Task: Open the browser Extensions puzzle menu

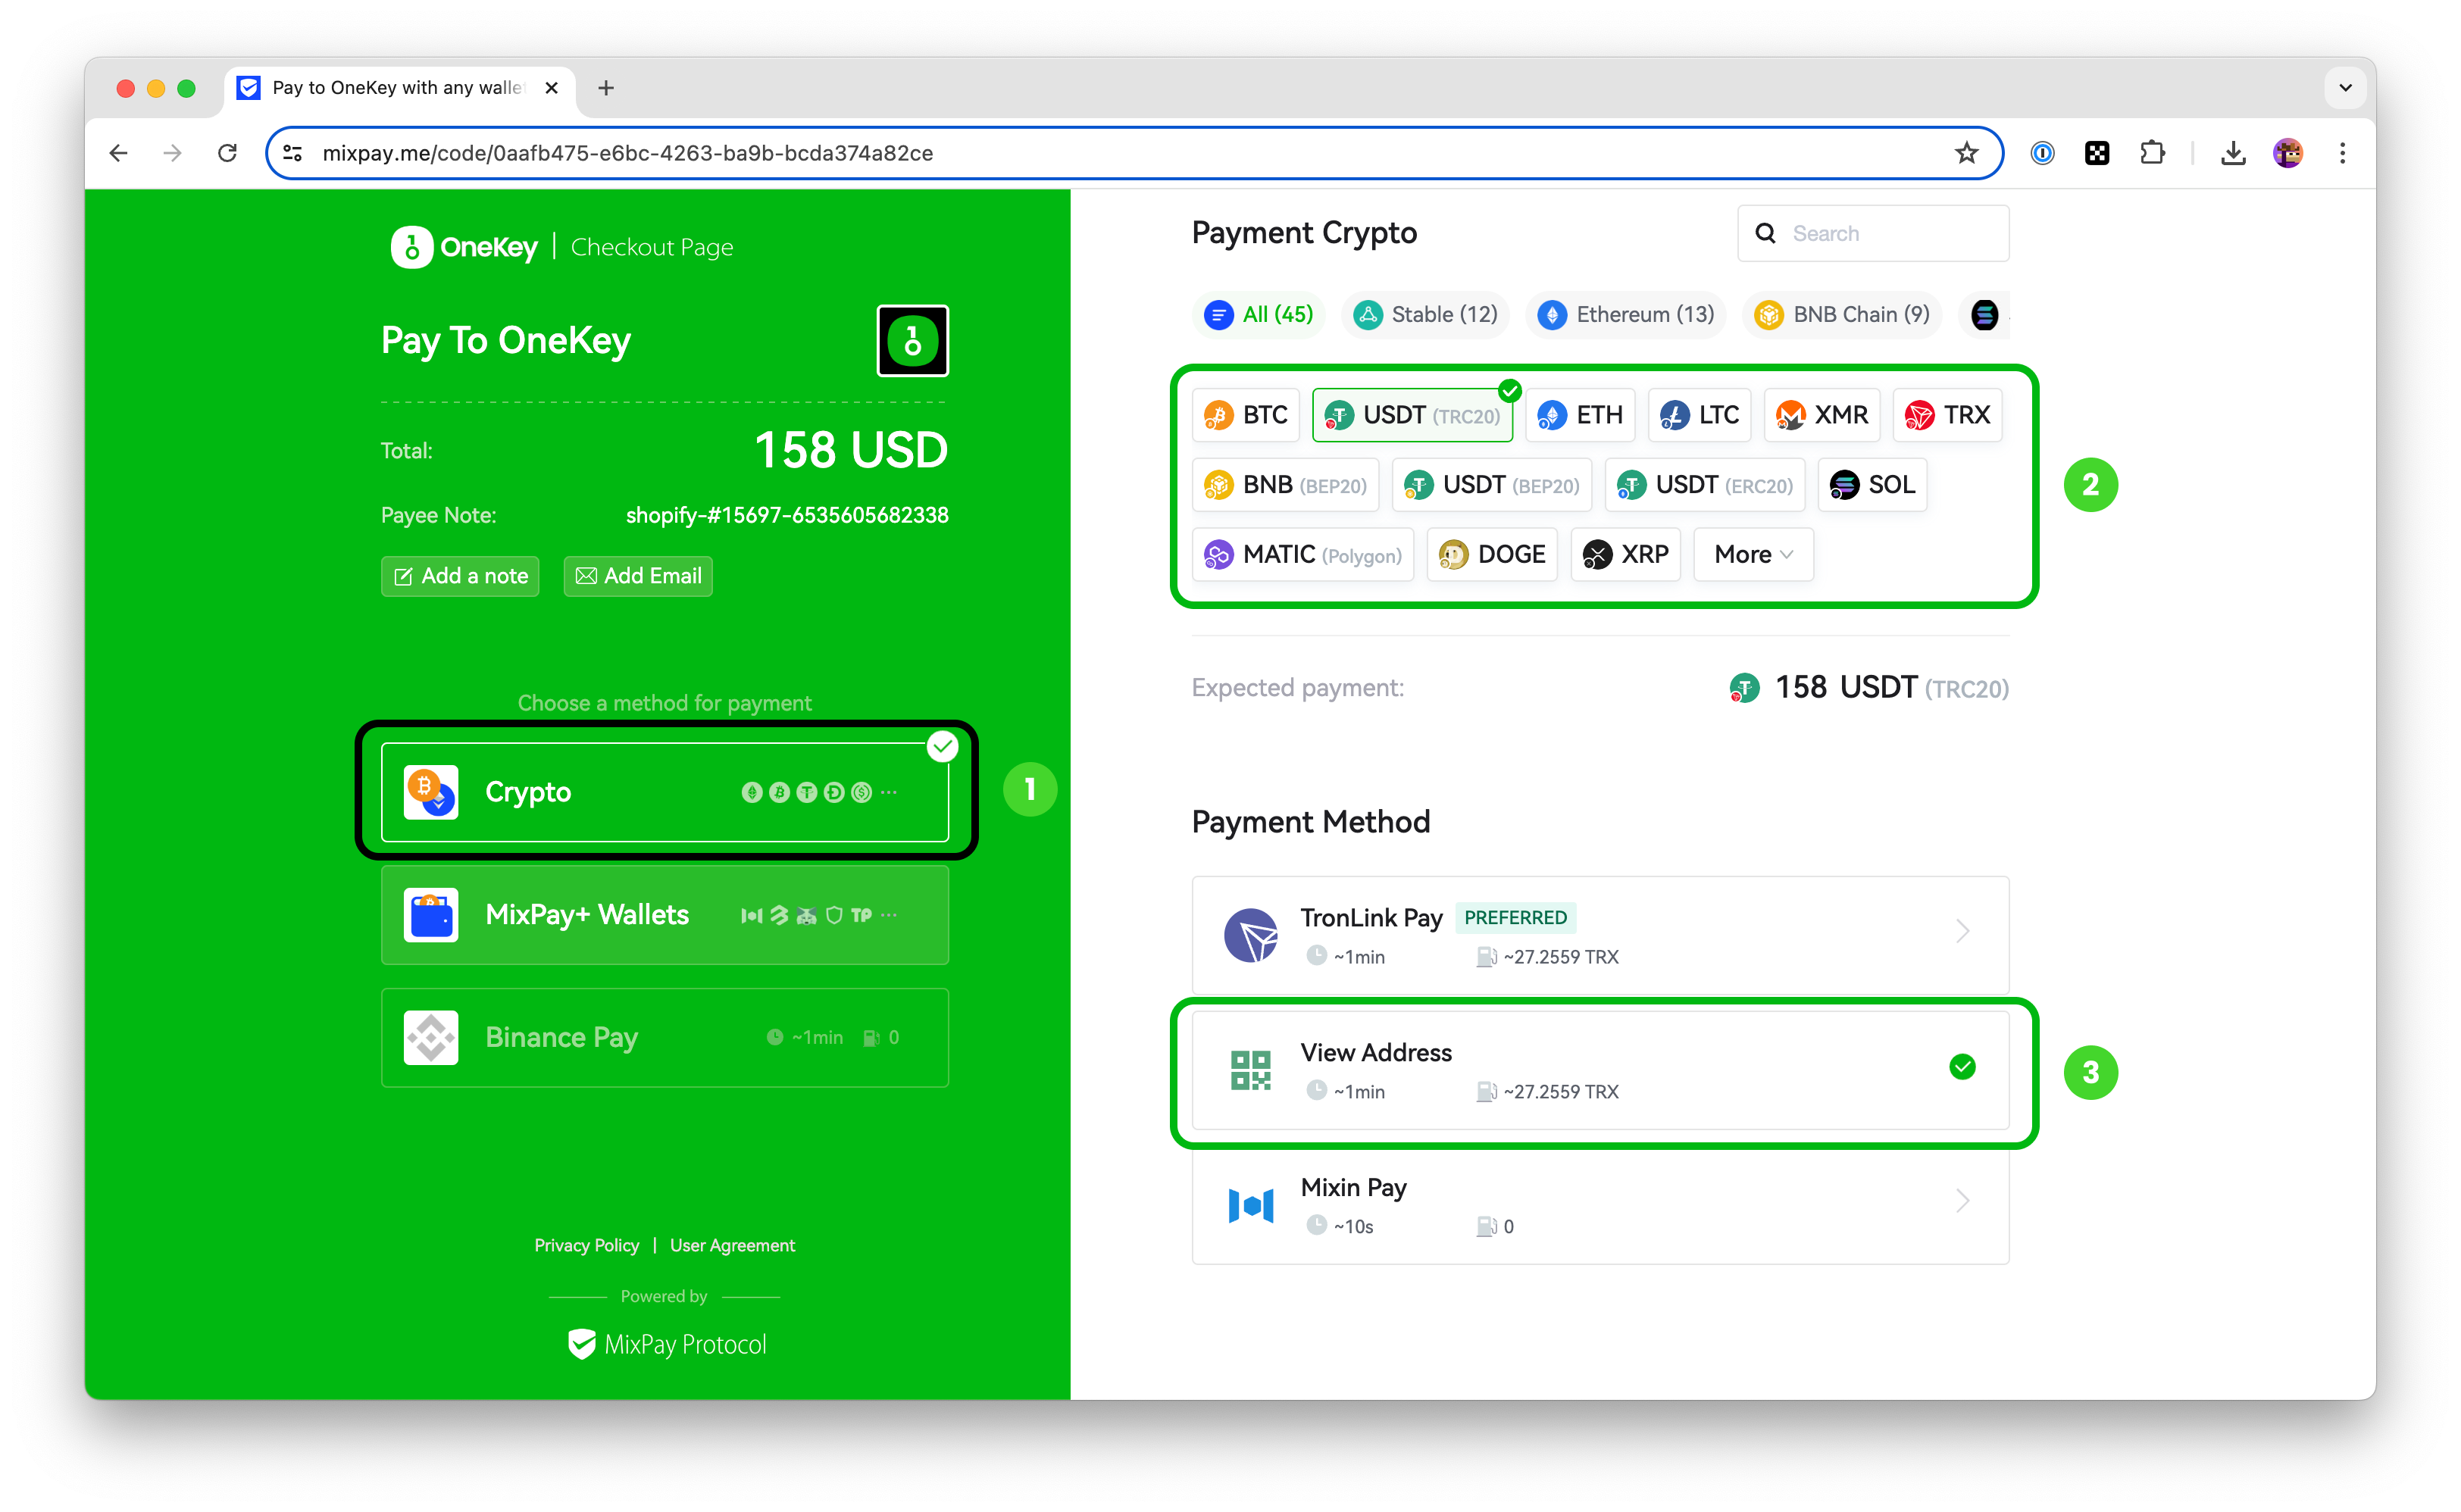Action: pos(2152,153)
